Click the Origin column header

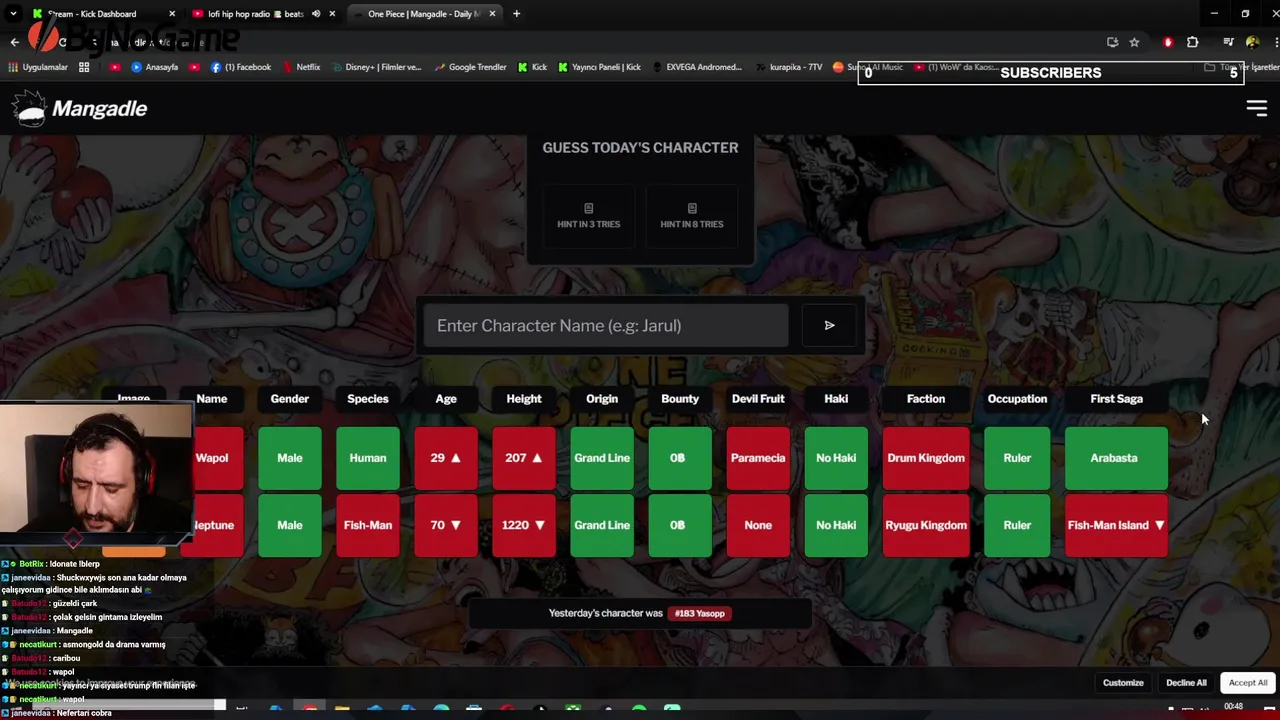(x=602, y=399)
